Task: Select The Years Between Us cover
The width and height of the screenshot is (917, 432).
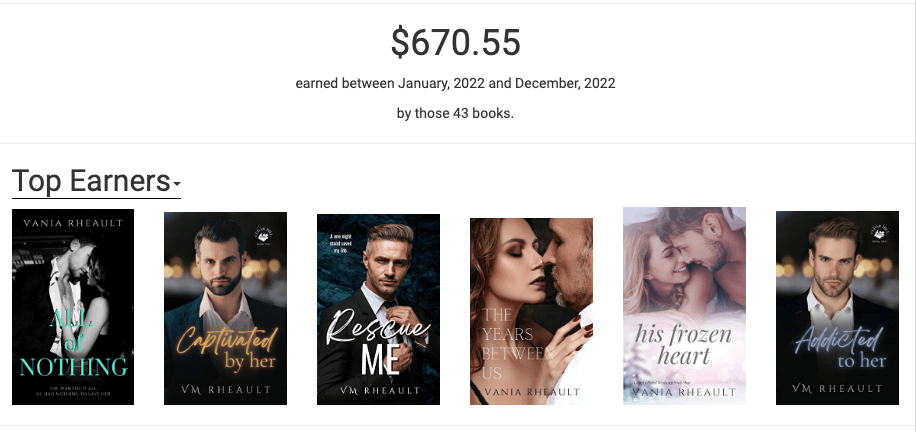Action: pyautogui.click(x=532, y=311)
